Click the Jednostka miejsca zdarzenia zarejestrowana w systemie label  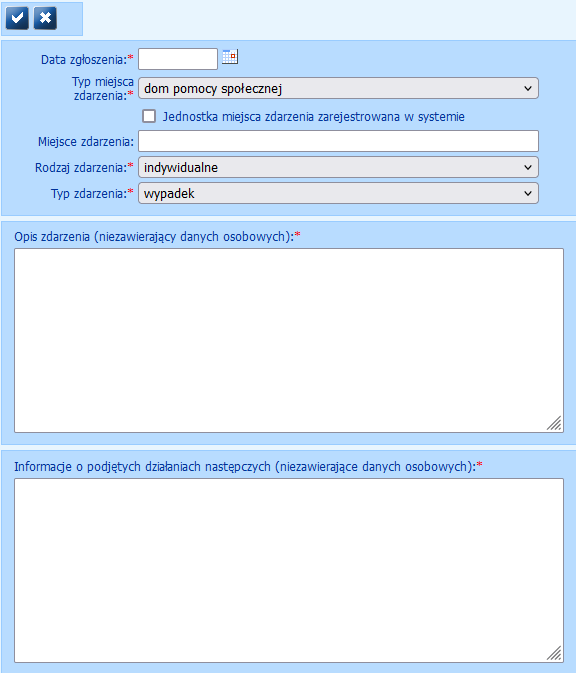314,117
